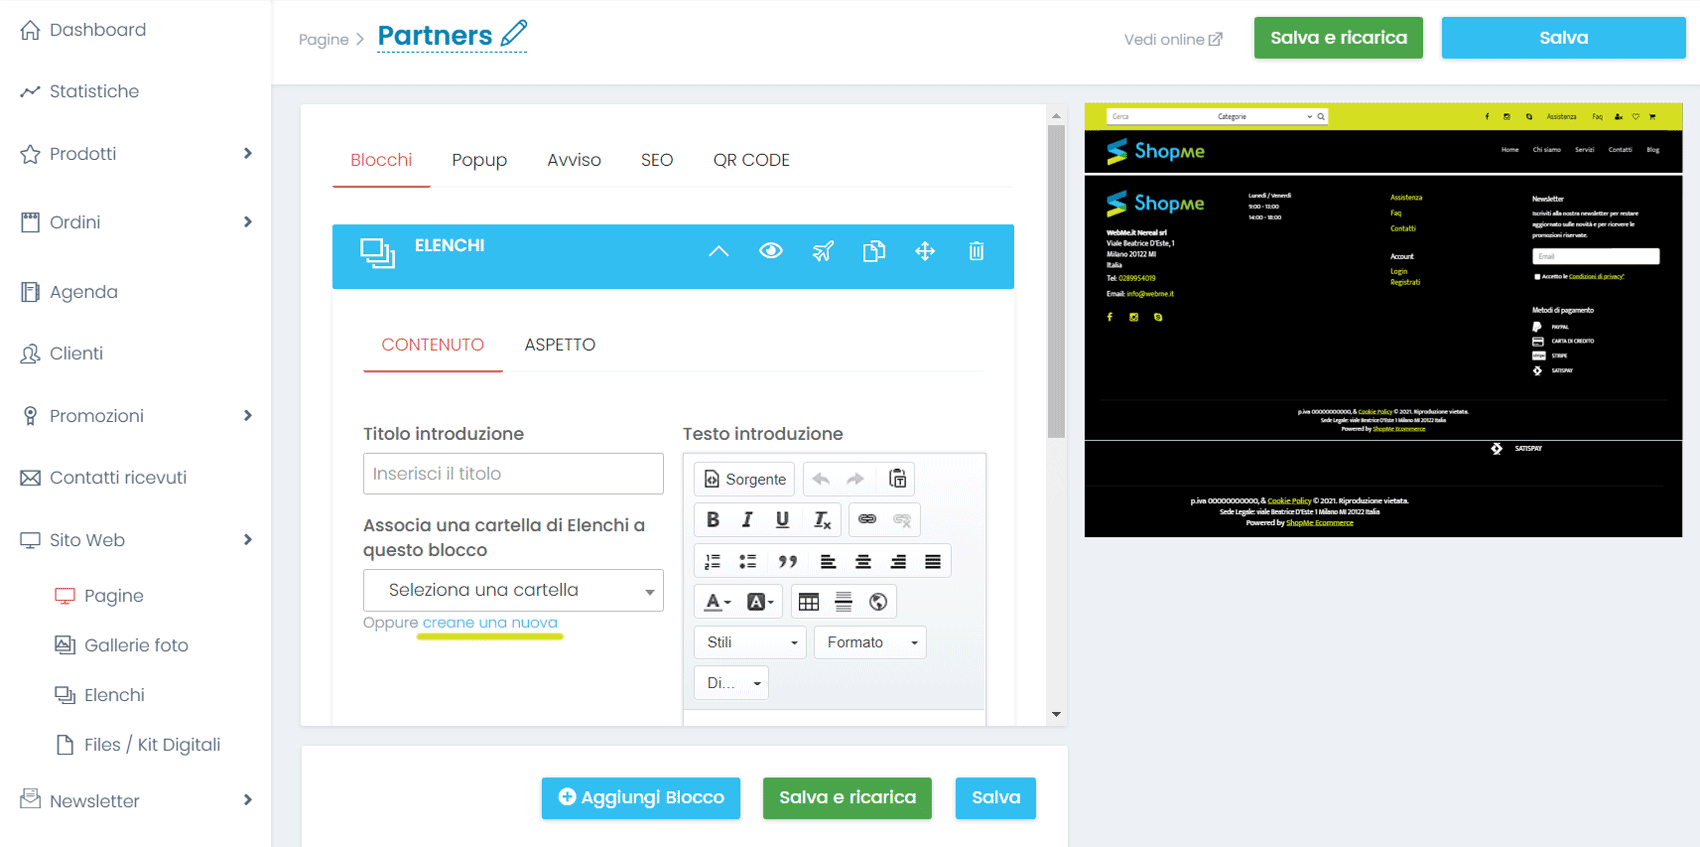Open the Vedi online link
The width and height of the screenshot is (1700, 847).
(1173, 39)
